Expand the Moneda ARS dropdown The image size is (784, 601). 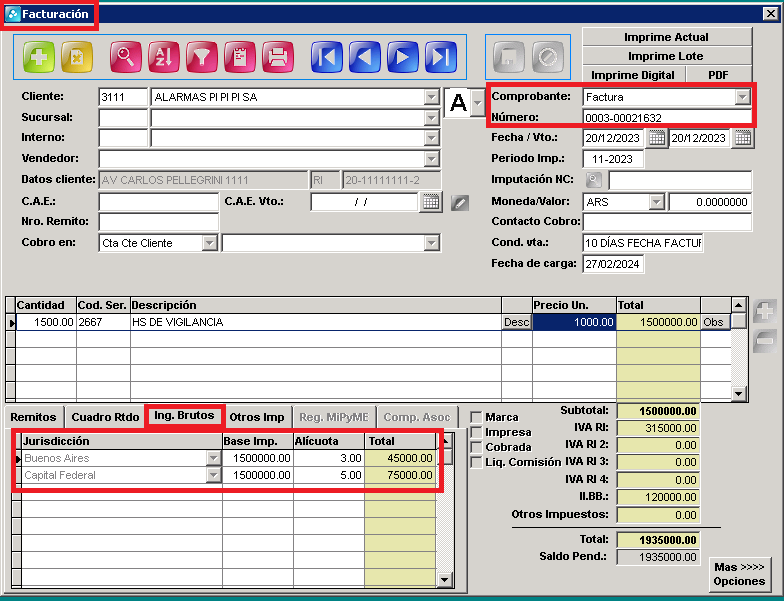coord(656,202)
